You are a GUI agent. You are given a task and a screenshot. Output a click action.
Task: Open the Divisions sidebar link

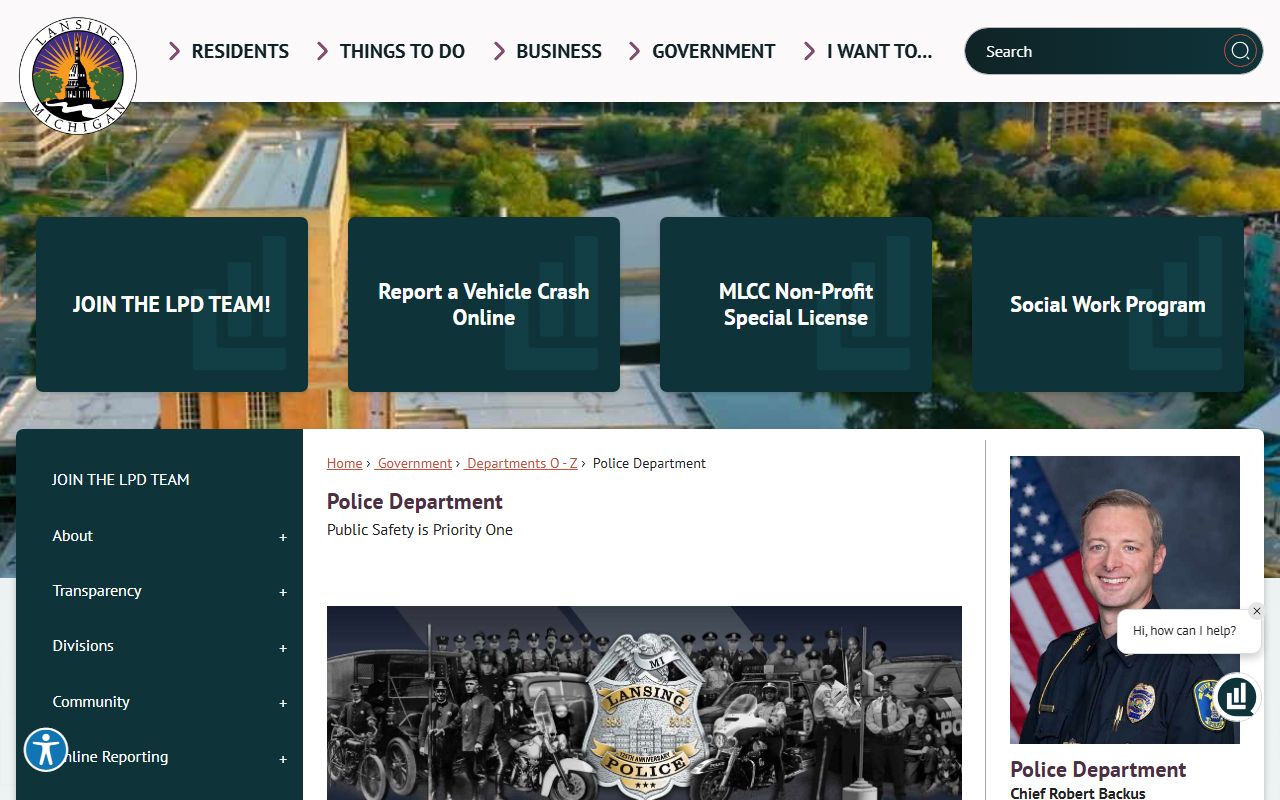83,645
